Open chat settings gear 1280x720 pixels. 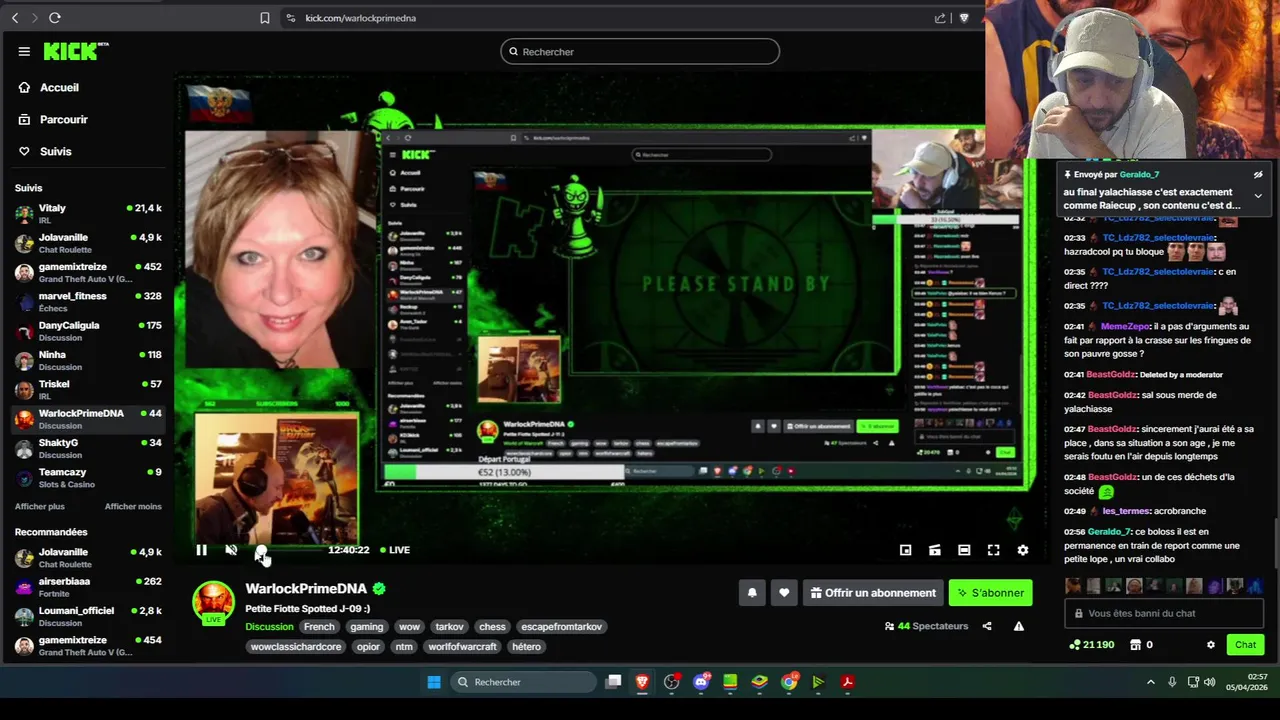click(x=1211, y=645)
